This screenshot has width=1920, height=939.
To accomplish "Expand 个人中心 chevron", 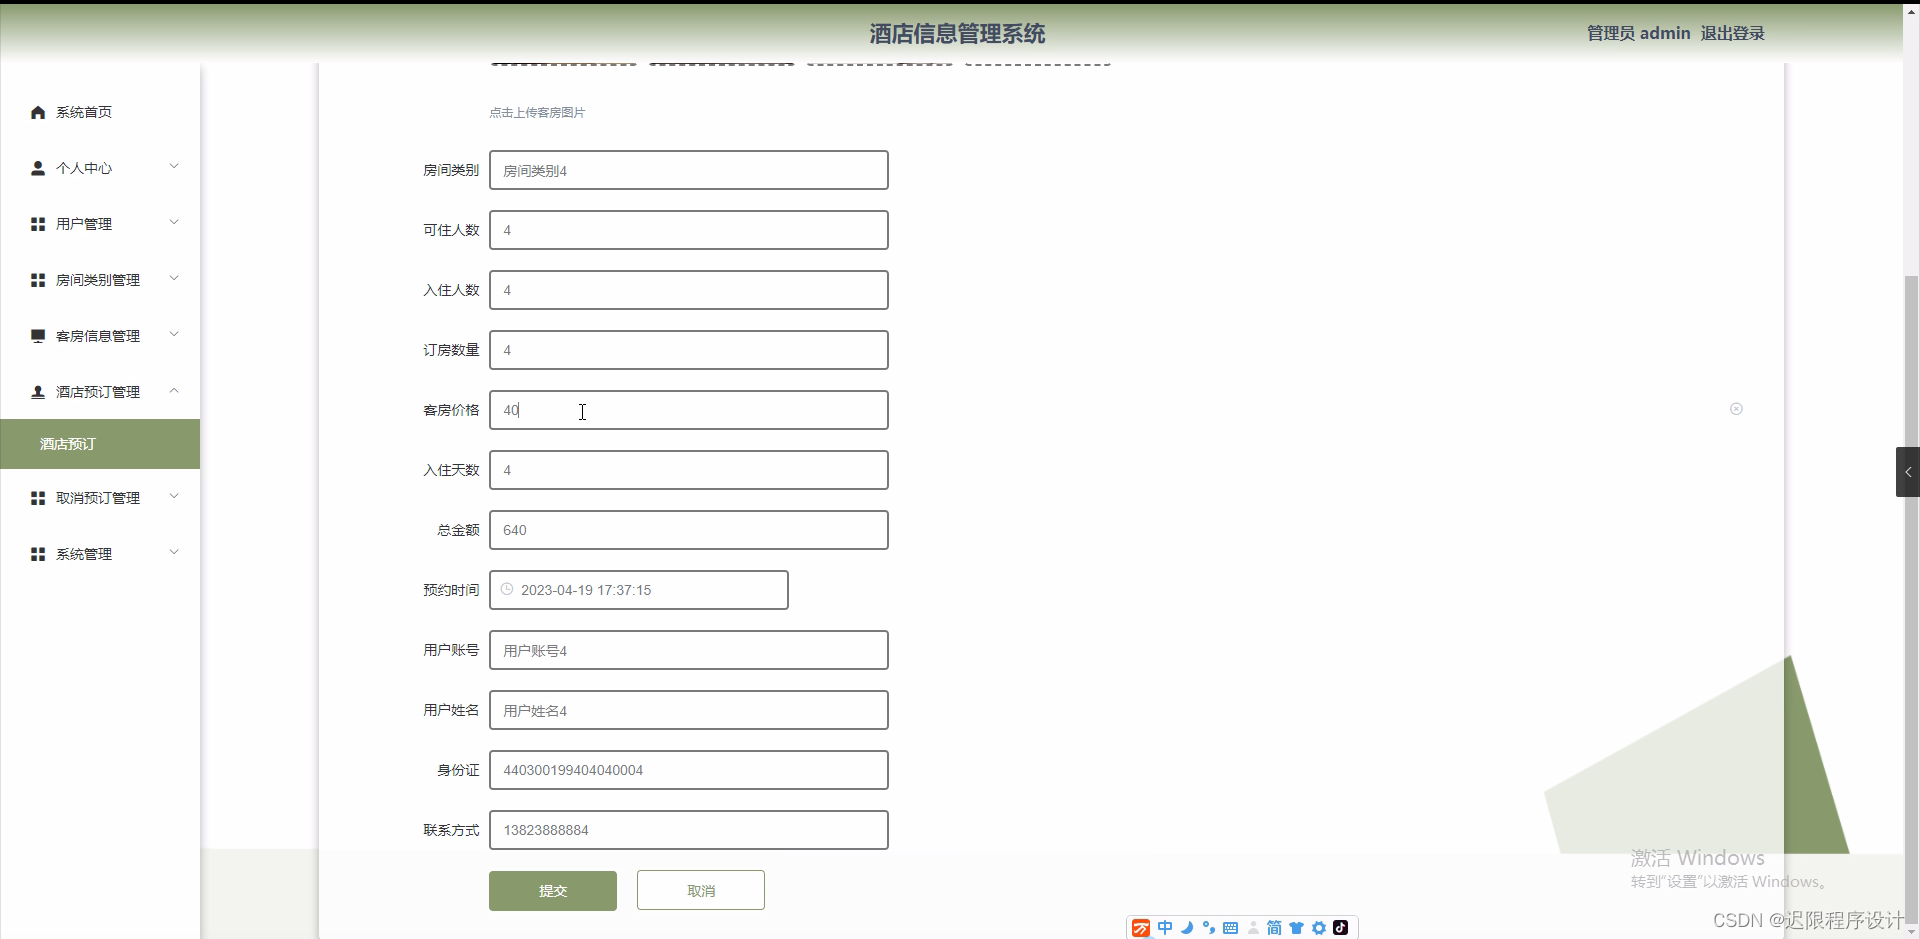I will click(174, 167).
